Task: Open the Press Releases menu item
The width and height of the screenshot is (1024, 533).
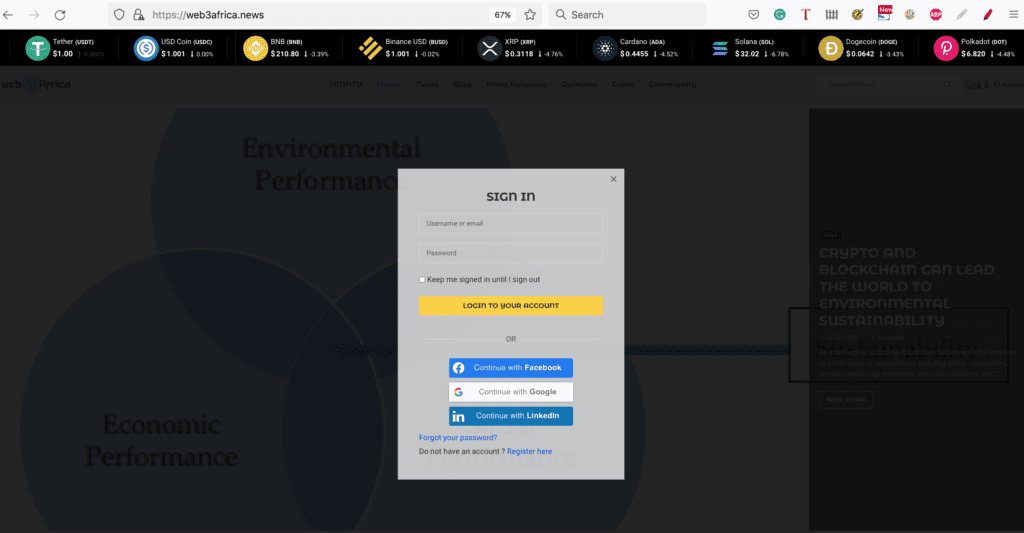Action: [517, 84]
